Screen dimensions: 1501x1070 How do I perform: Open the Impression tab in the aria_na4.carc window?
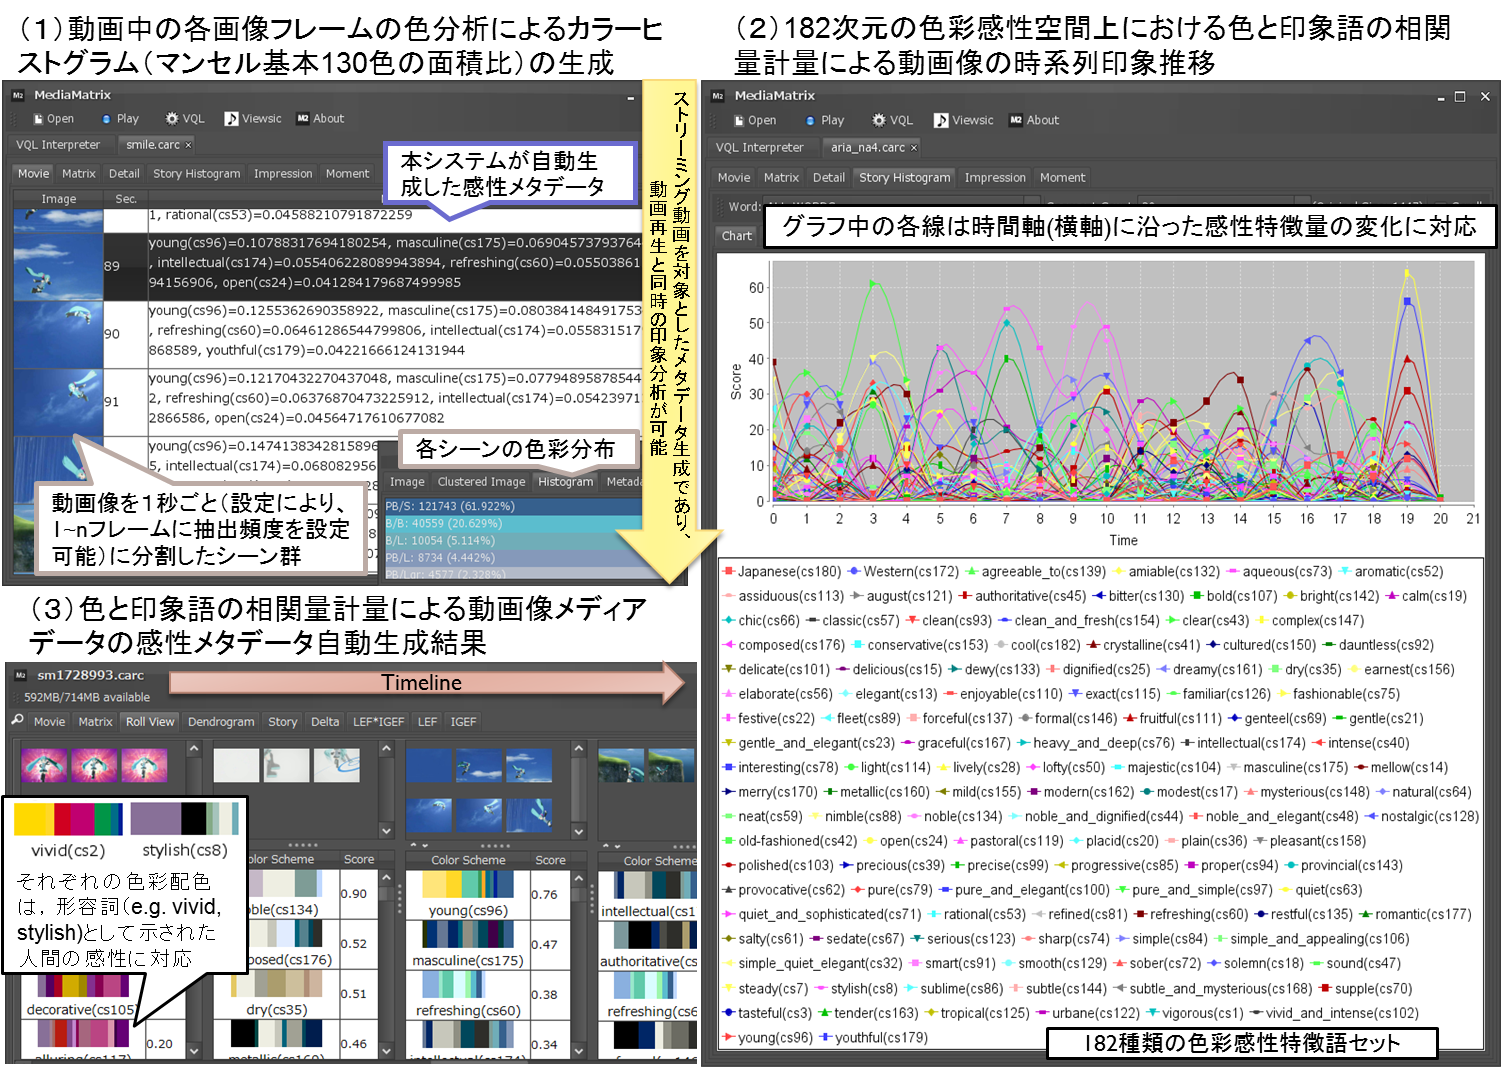(994, 178)
